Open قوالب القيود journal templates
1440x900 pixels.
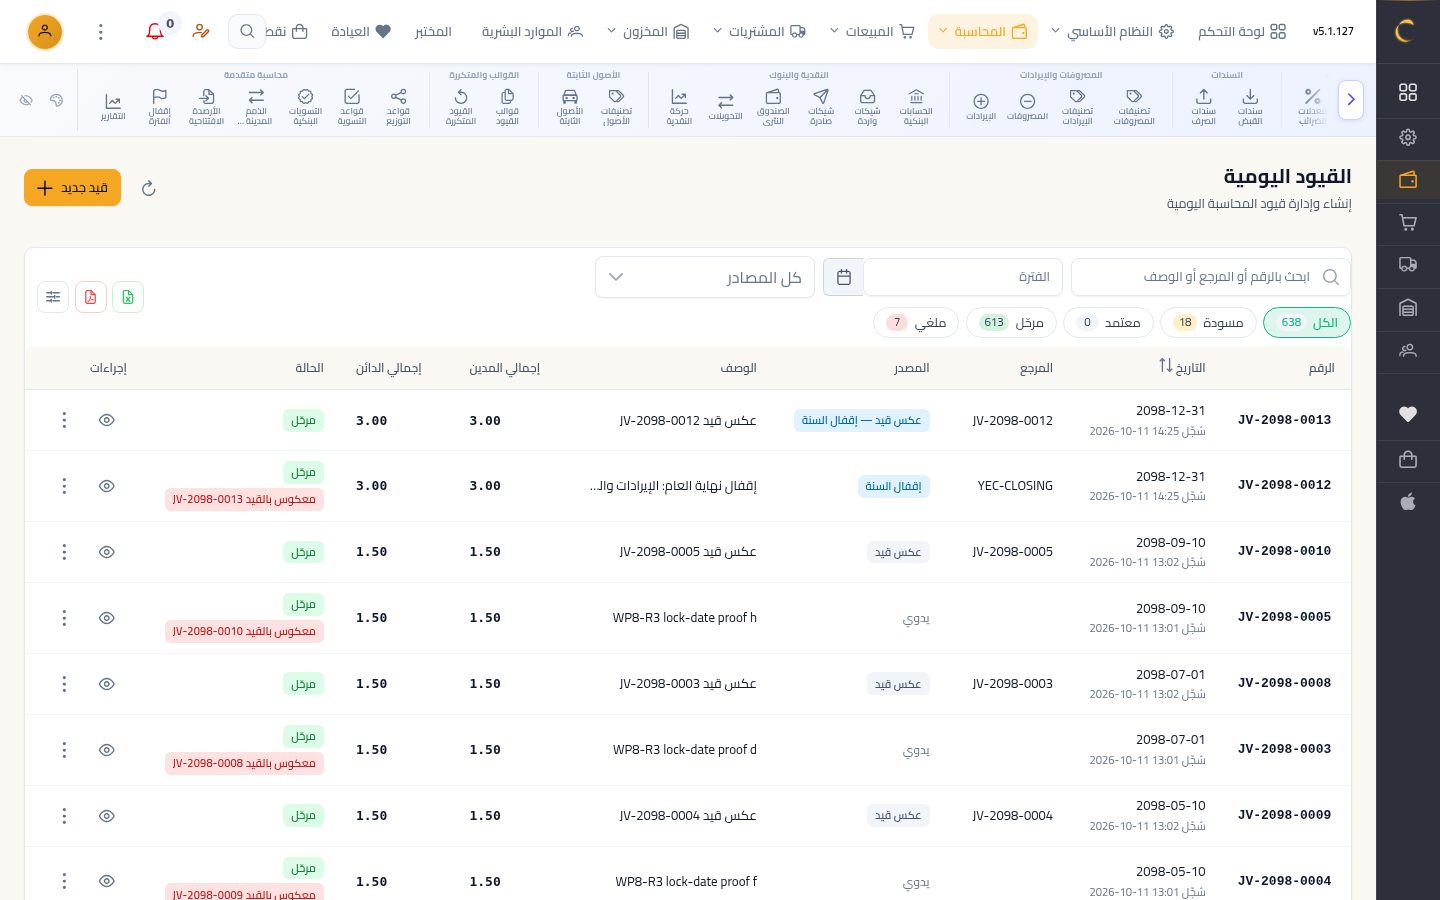pos(507,106)
